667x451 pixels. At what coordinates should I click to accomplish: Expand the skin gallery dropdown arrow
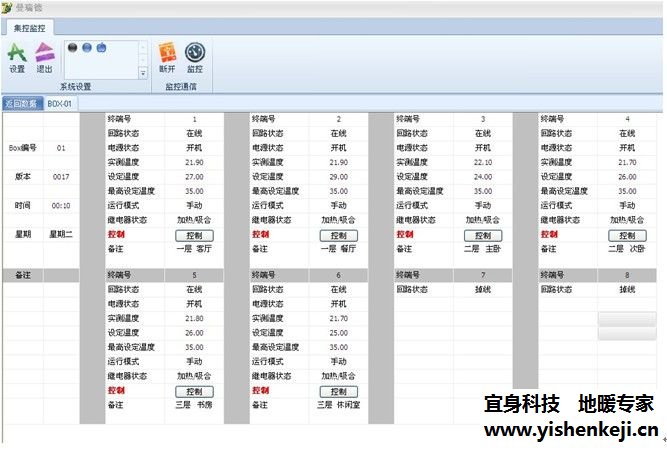pyautogui.click(x=143, y=74)
